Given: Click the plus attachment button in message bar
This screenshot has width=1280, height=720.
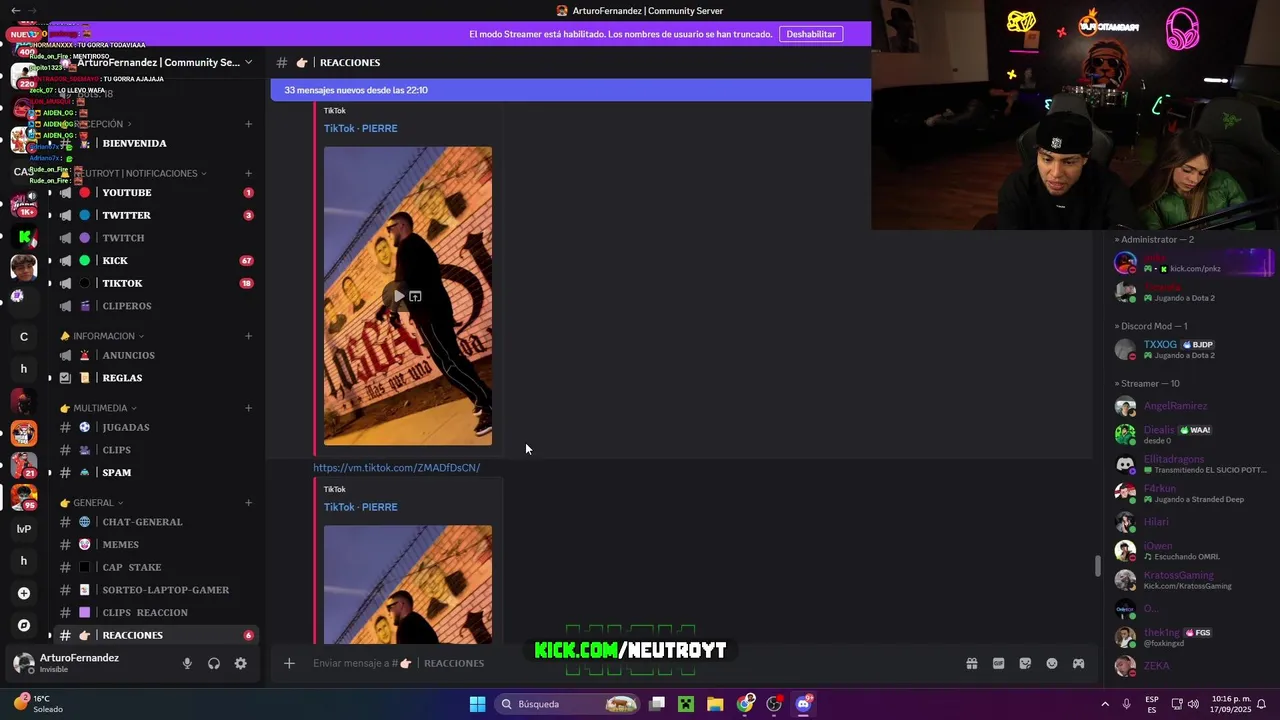Looking at the screenshot, I should (x=289, y=663).
